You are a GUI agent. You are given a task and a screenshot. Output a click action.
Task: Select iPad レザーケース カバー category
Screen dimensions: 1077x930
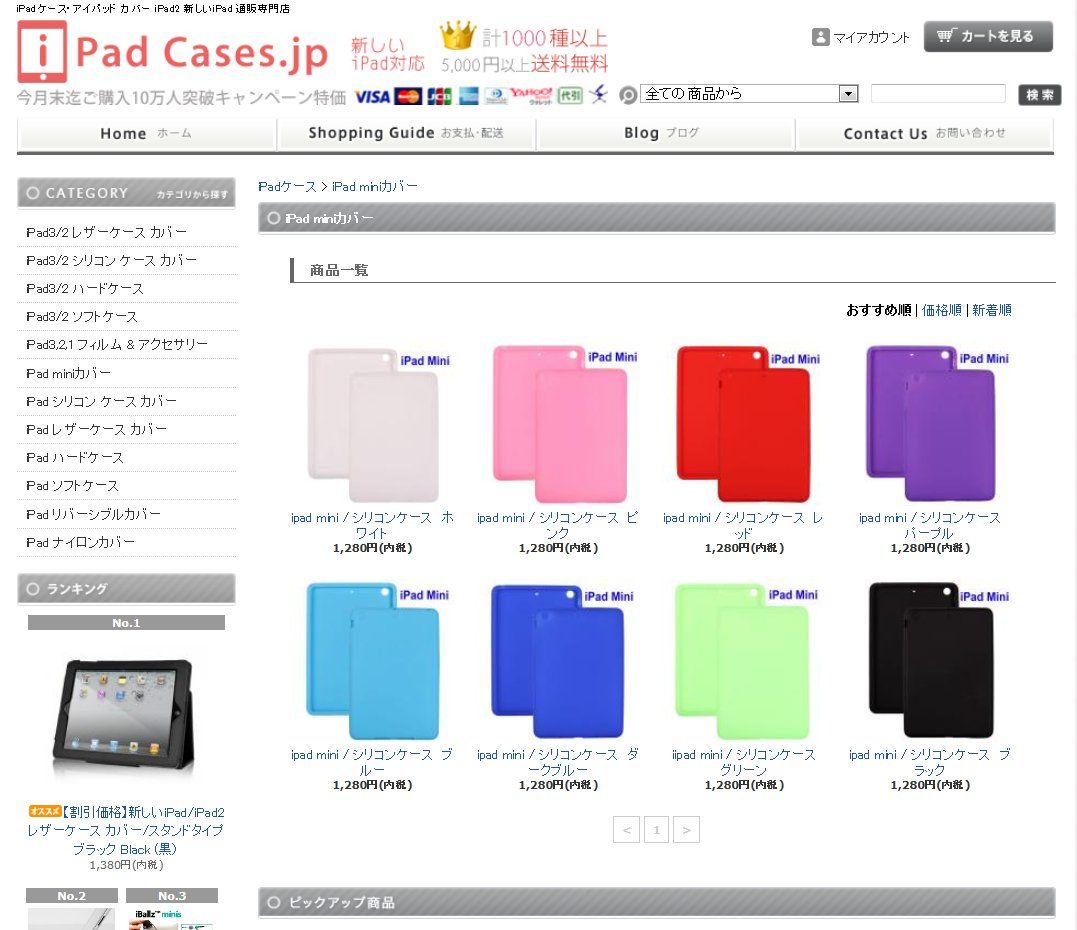[x=96, y=429]
